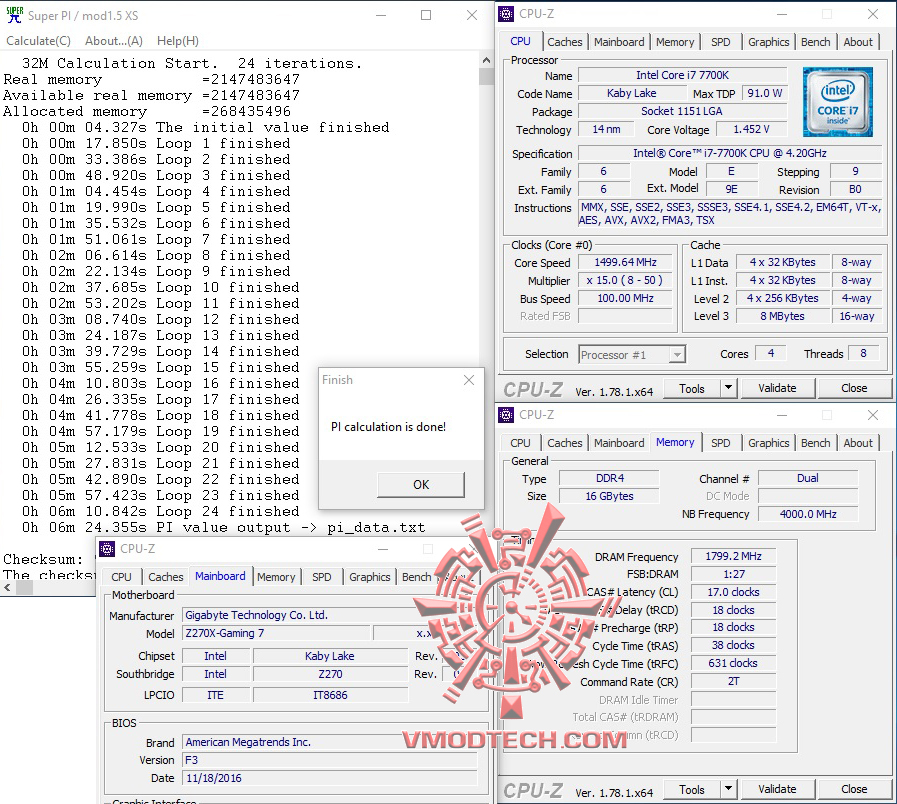Select Bench tab in Memory CPU-Z window

click(x=815, y=443)
